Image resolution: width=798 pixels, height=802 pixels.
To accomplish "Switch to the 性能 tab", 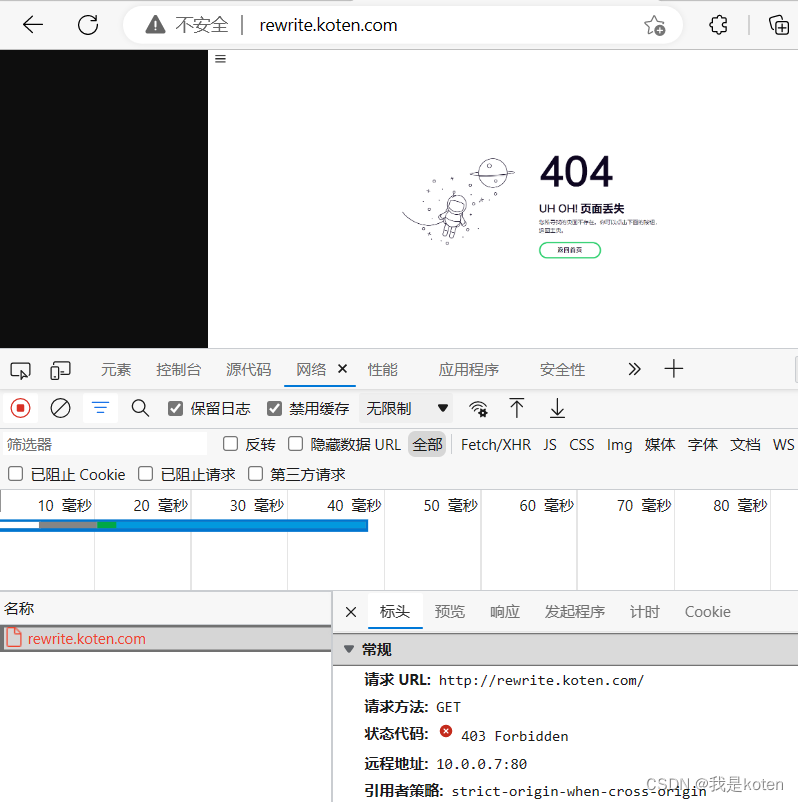I will [x=383, y=369].
